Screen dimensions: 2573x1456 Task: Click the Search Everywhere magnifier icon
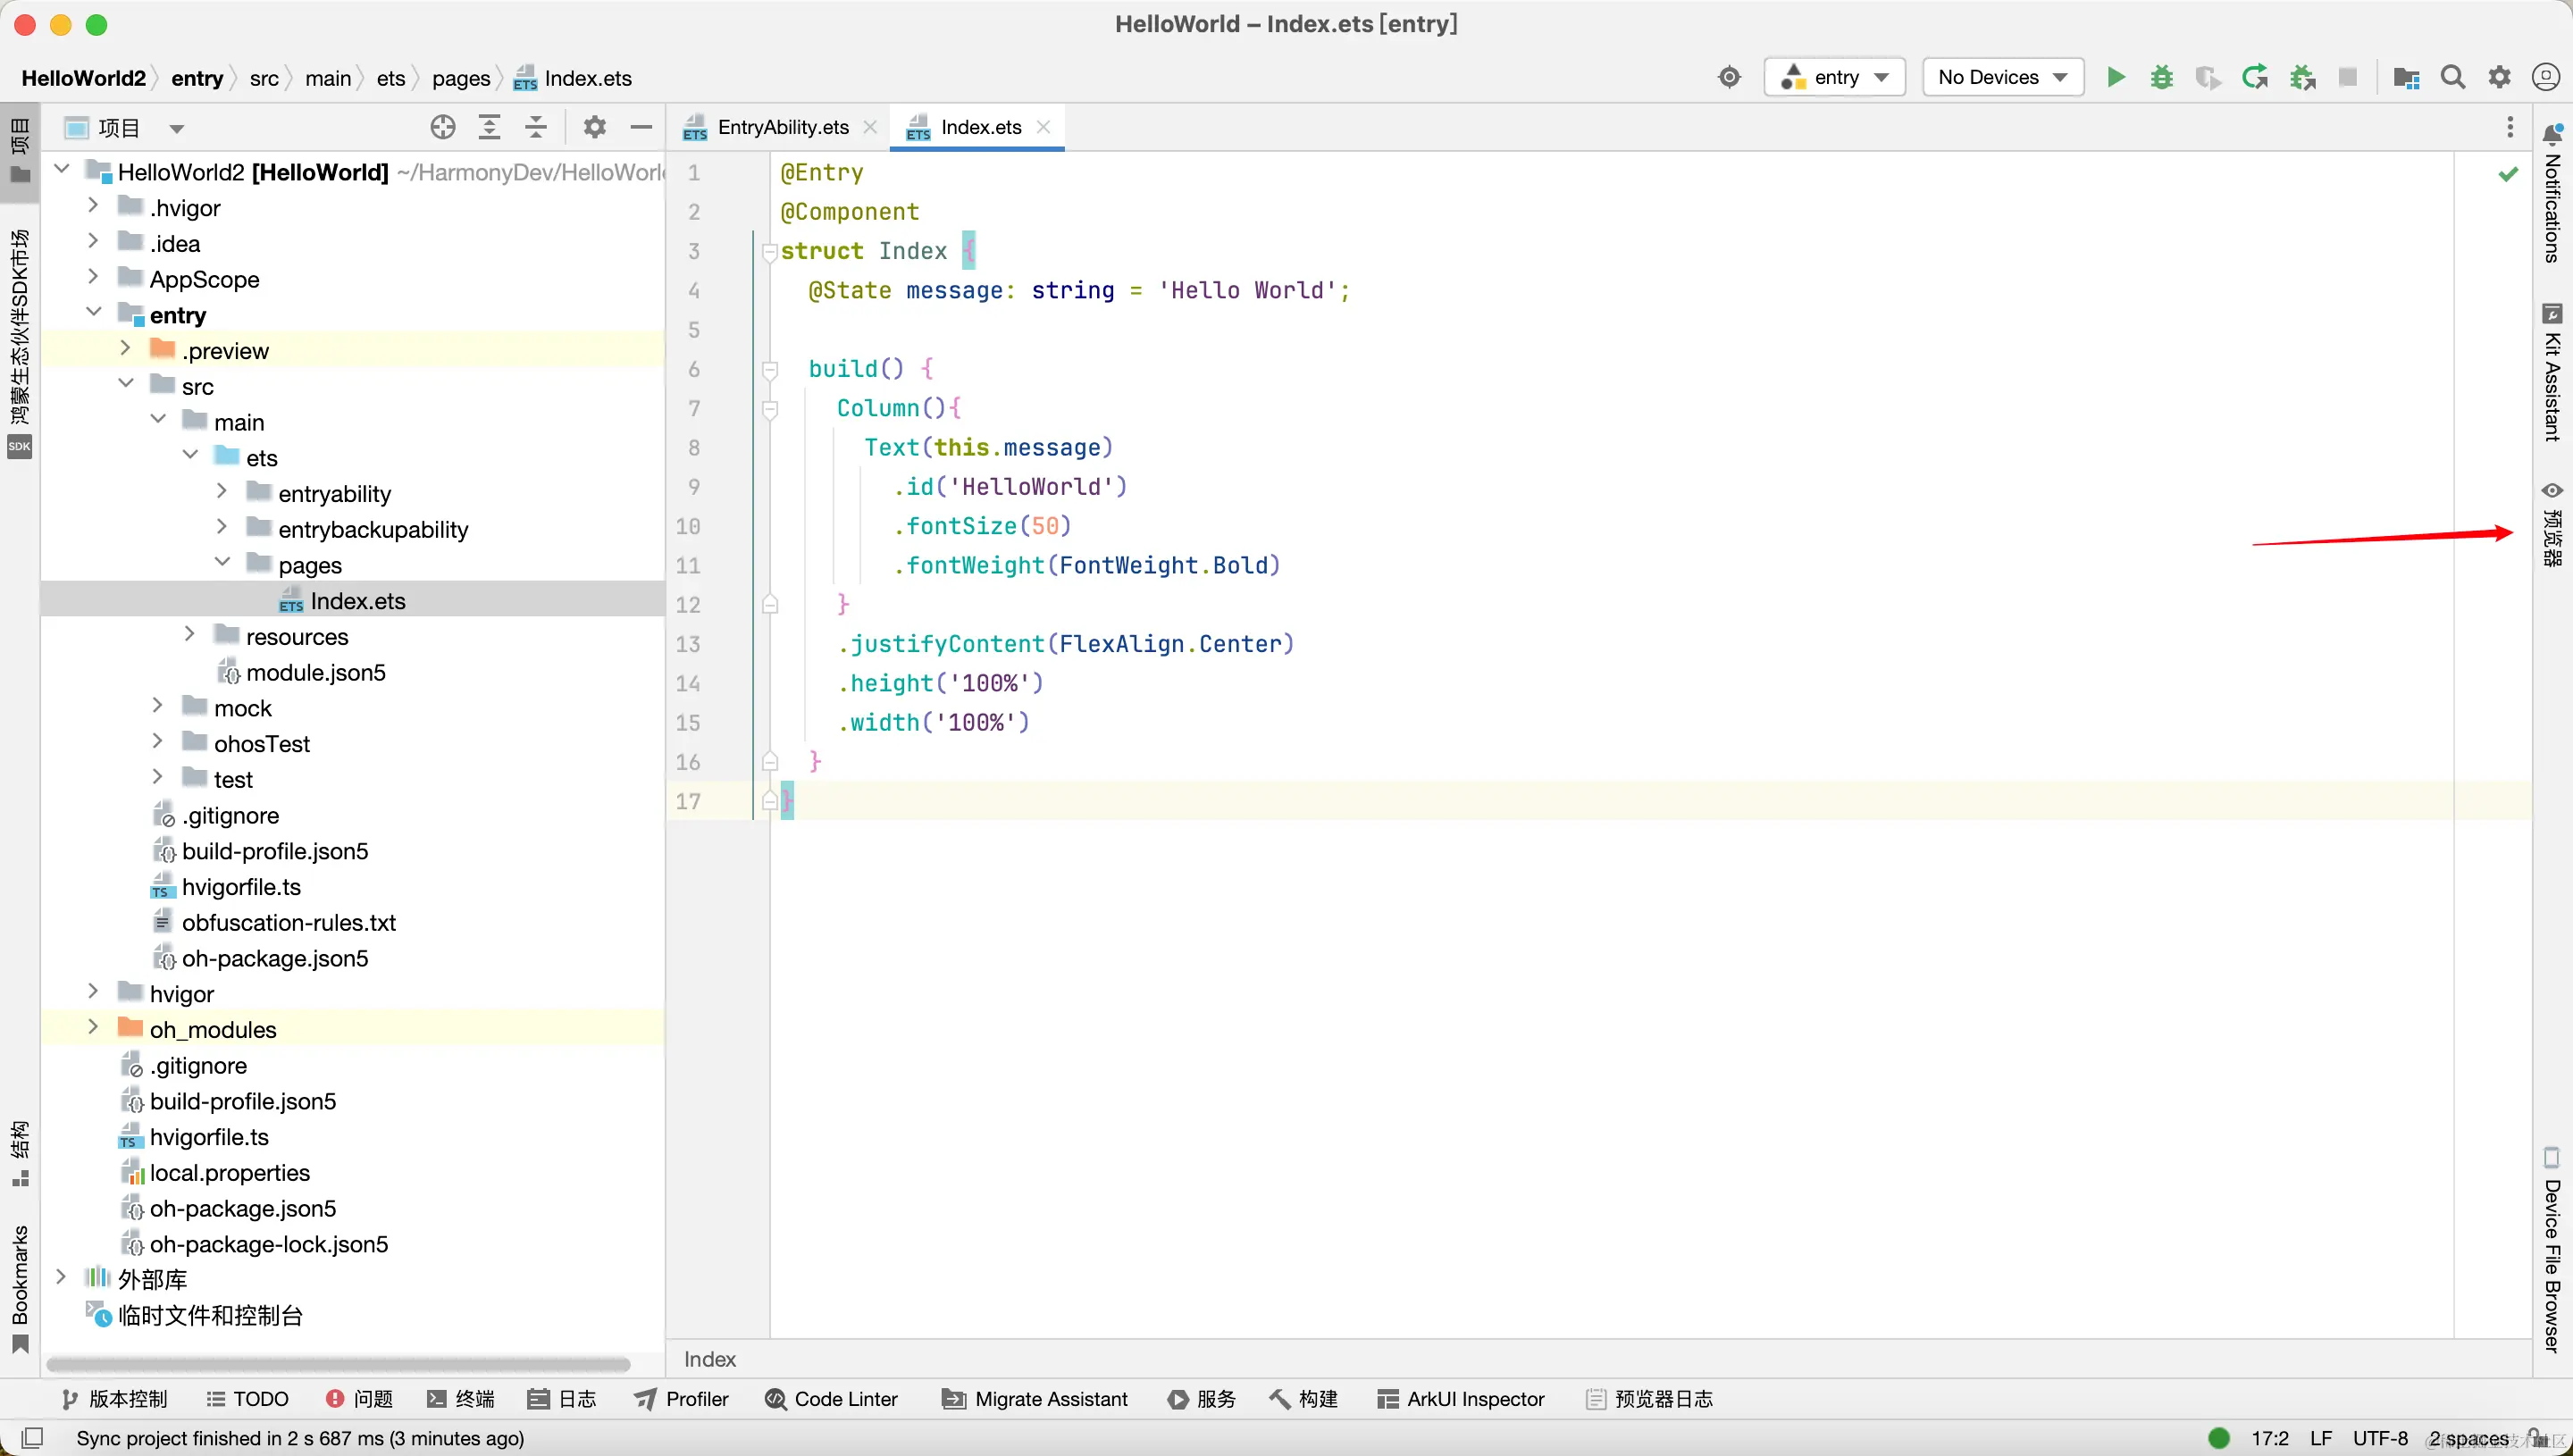coord(2452,77)
